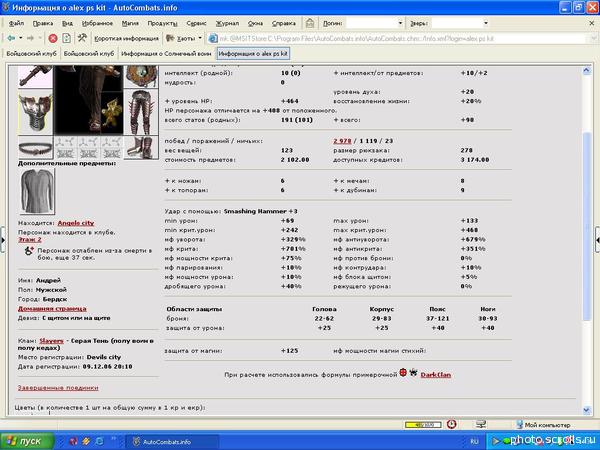Viewport: 600px width, 450px height.
Task: Expand the left side panel handle
Action: [x=3, y=240]
